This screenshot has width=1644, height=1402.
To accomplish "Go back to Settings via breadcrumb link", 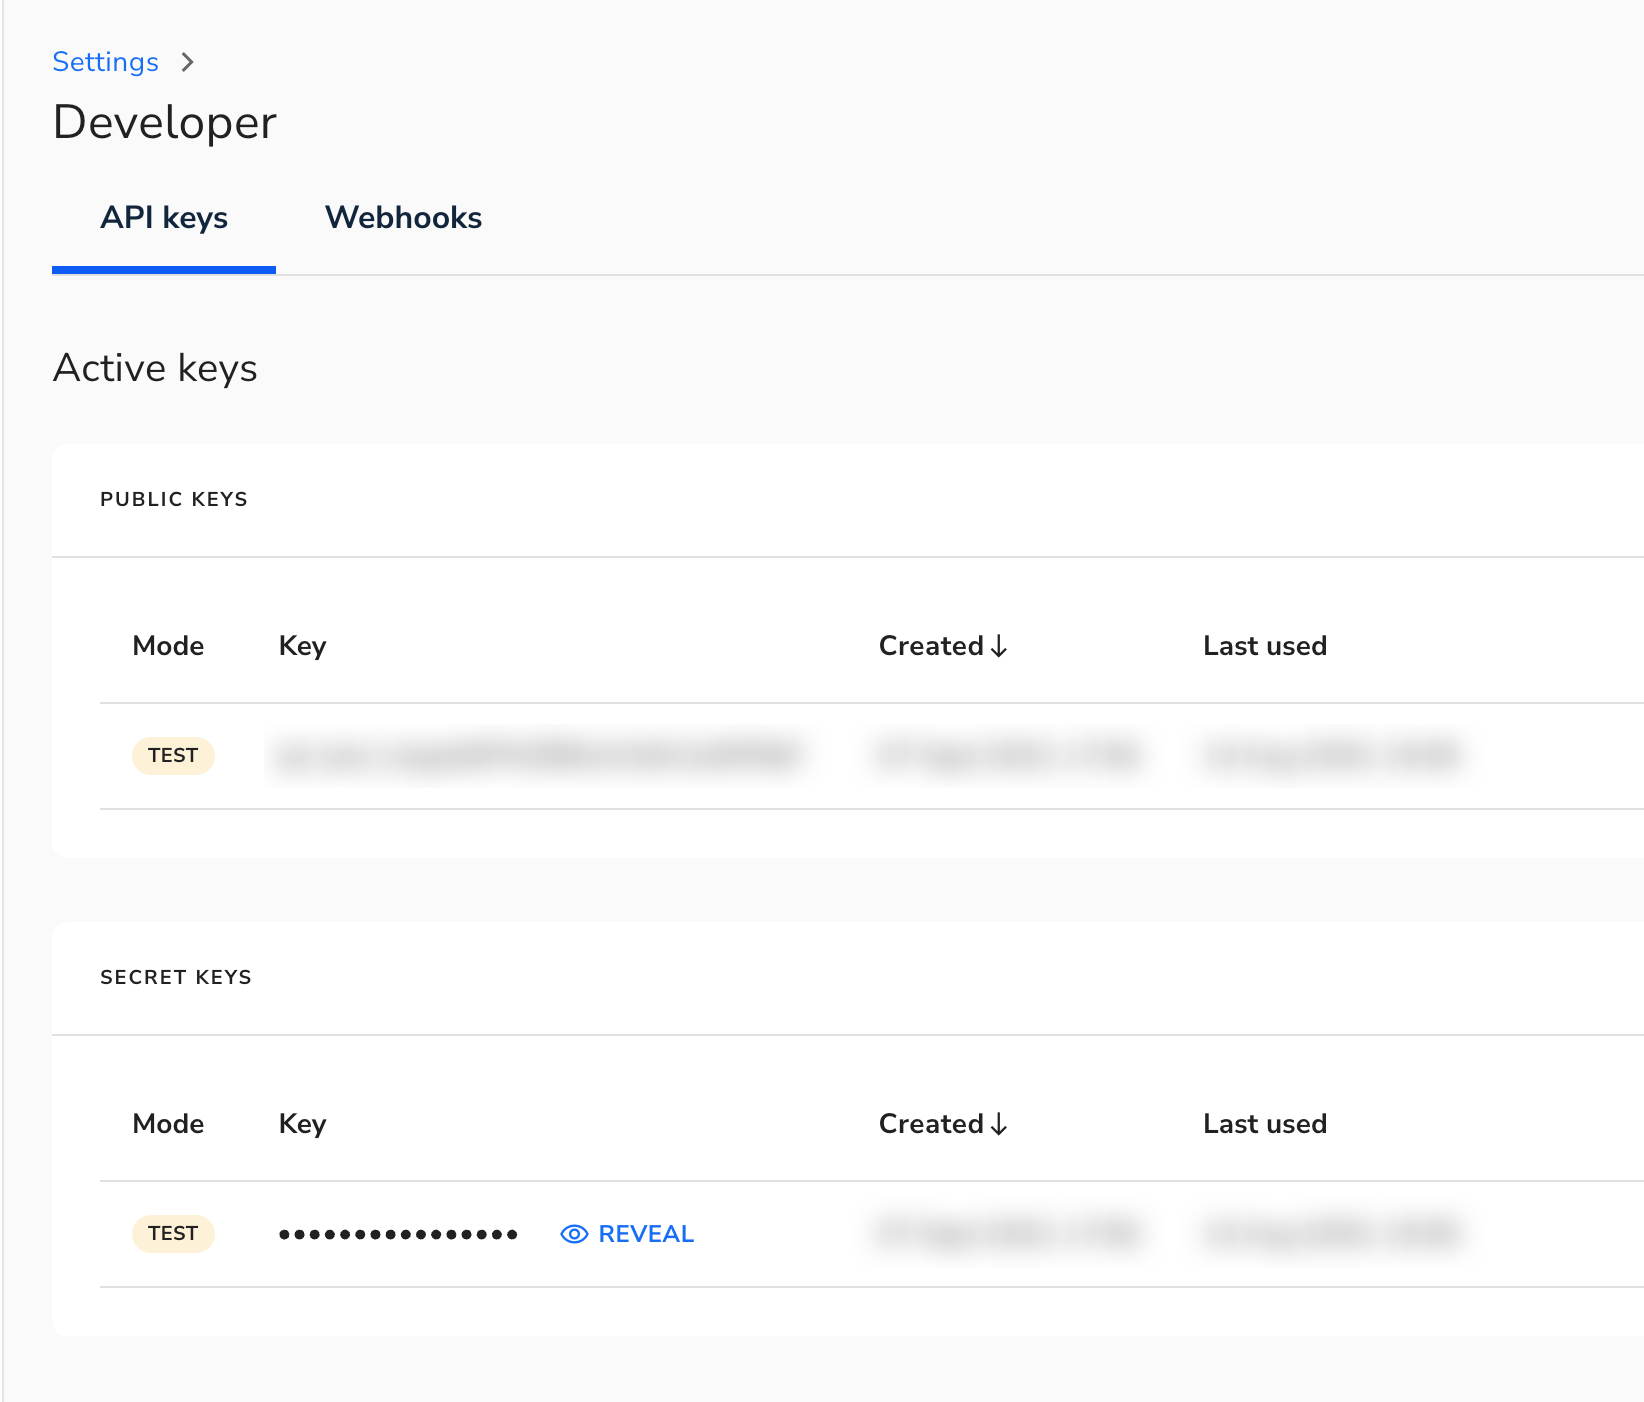I will click(x=105, y=62).
